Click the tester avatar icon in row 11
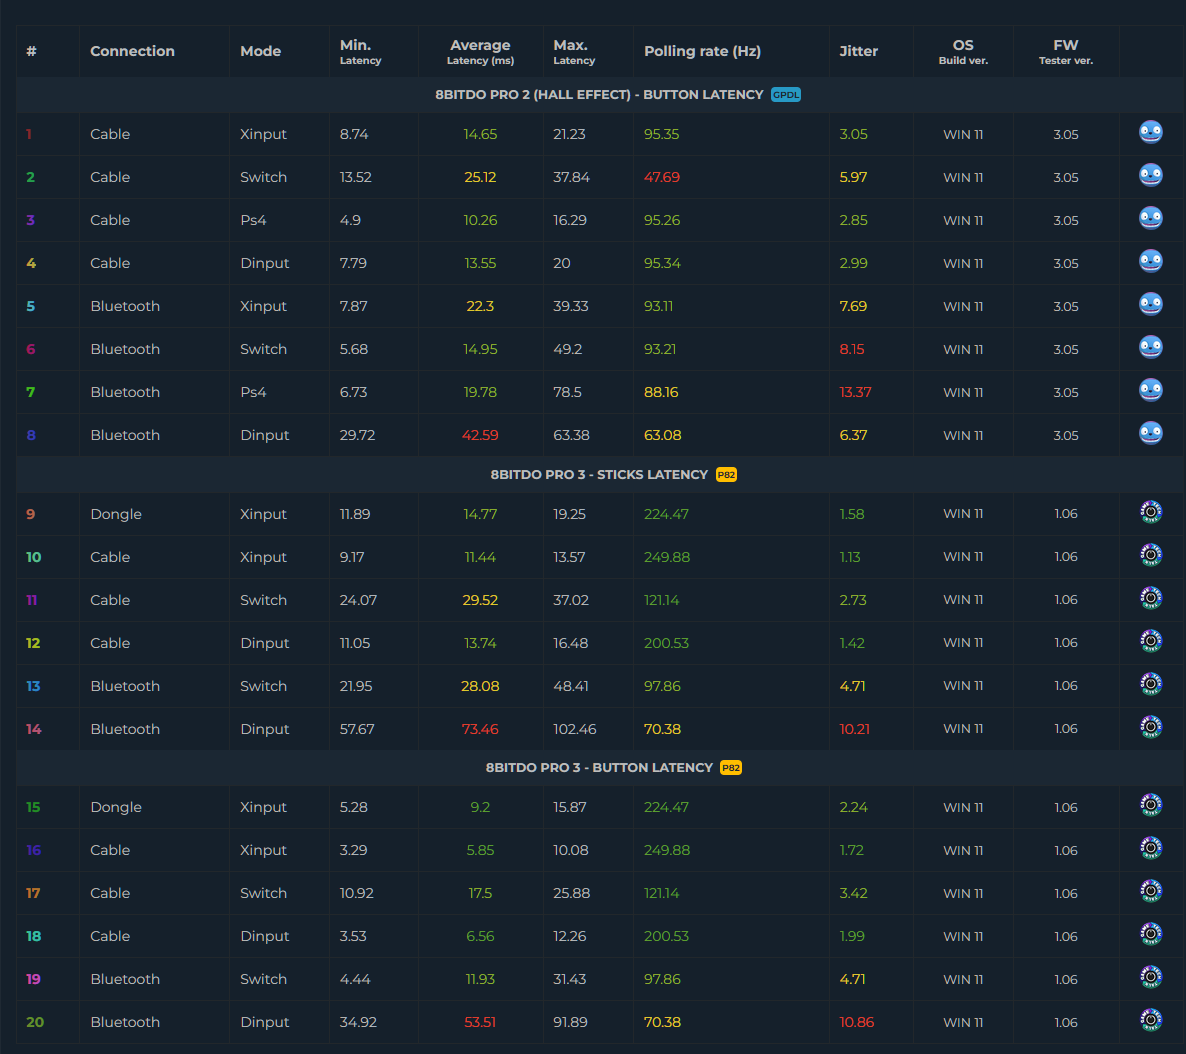Viewport: 1186px width, 1054px height. click(1150, 599)
